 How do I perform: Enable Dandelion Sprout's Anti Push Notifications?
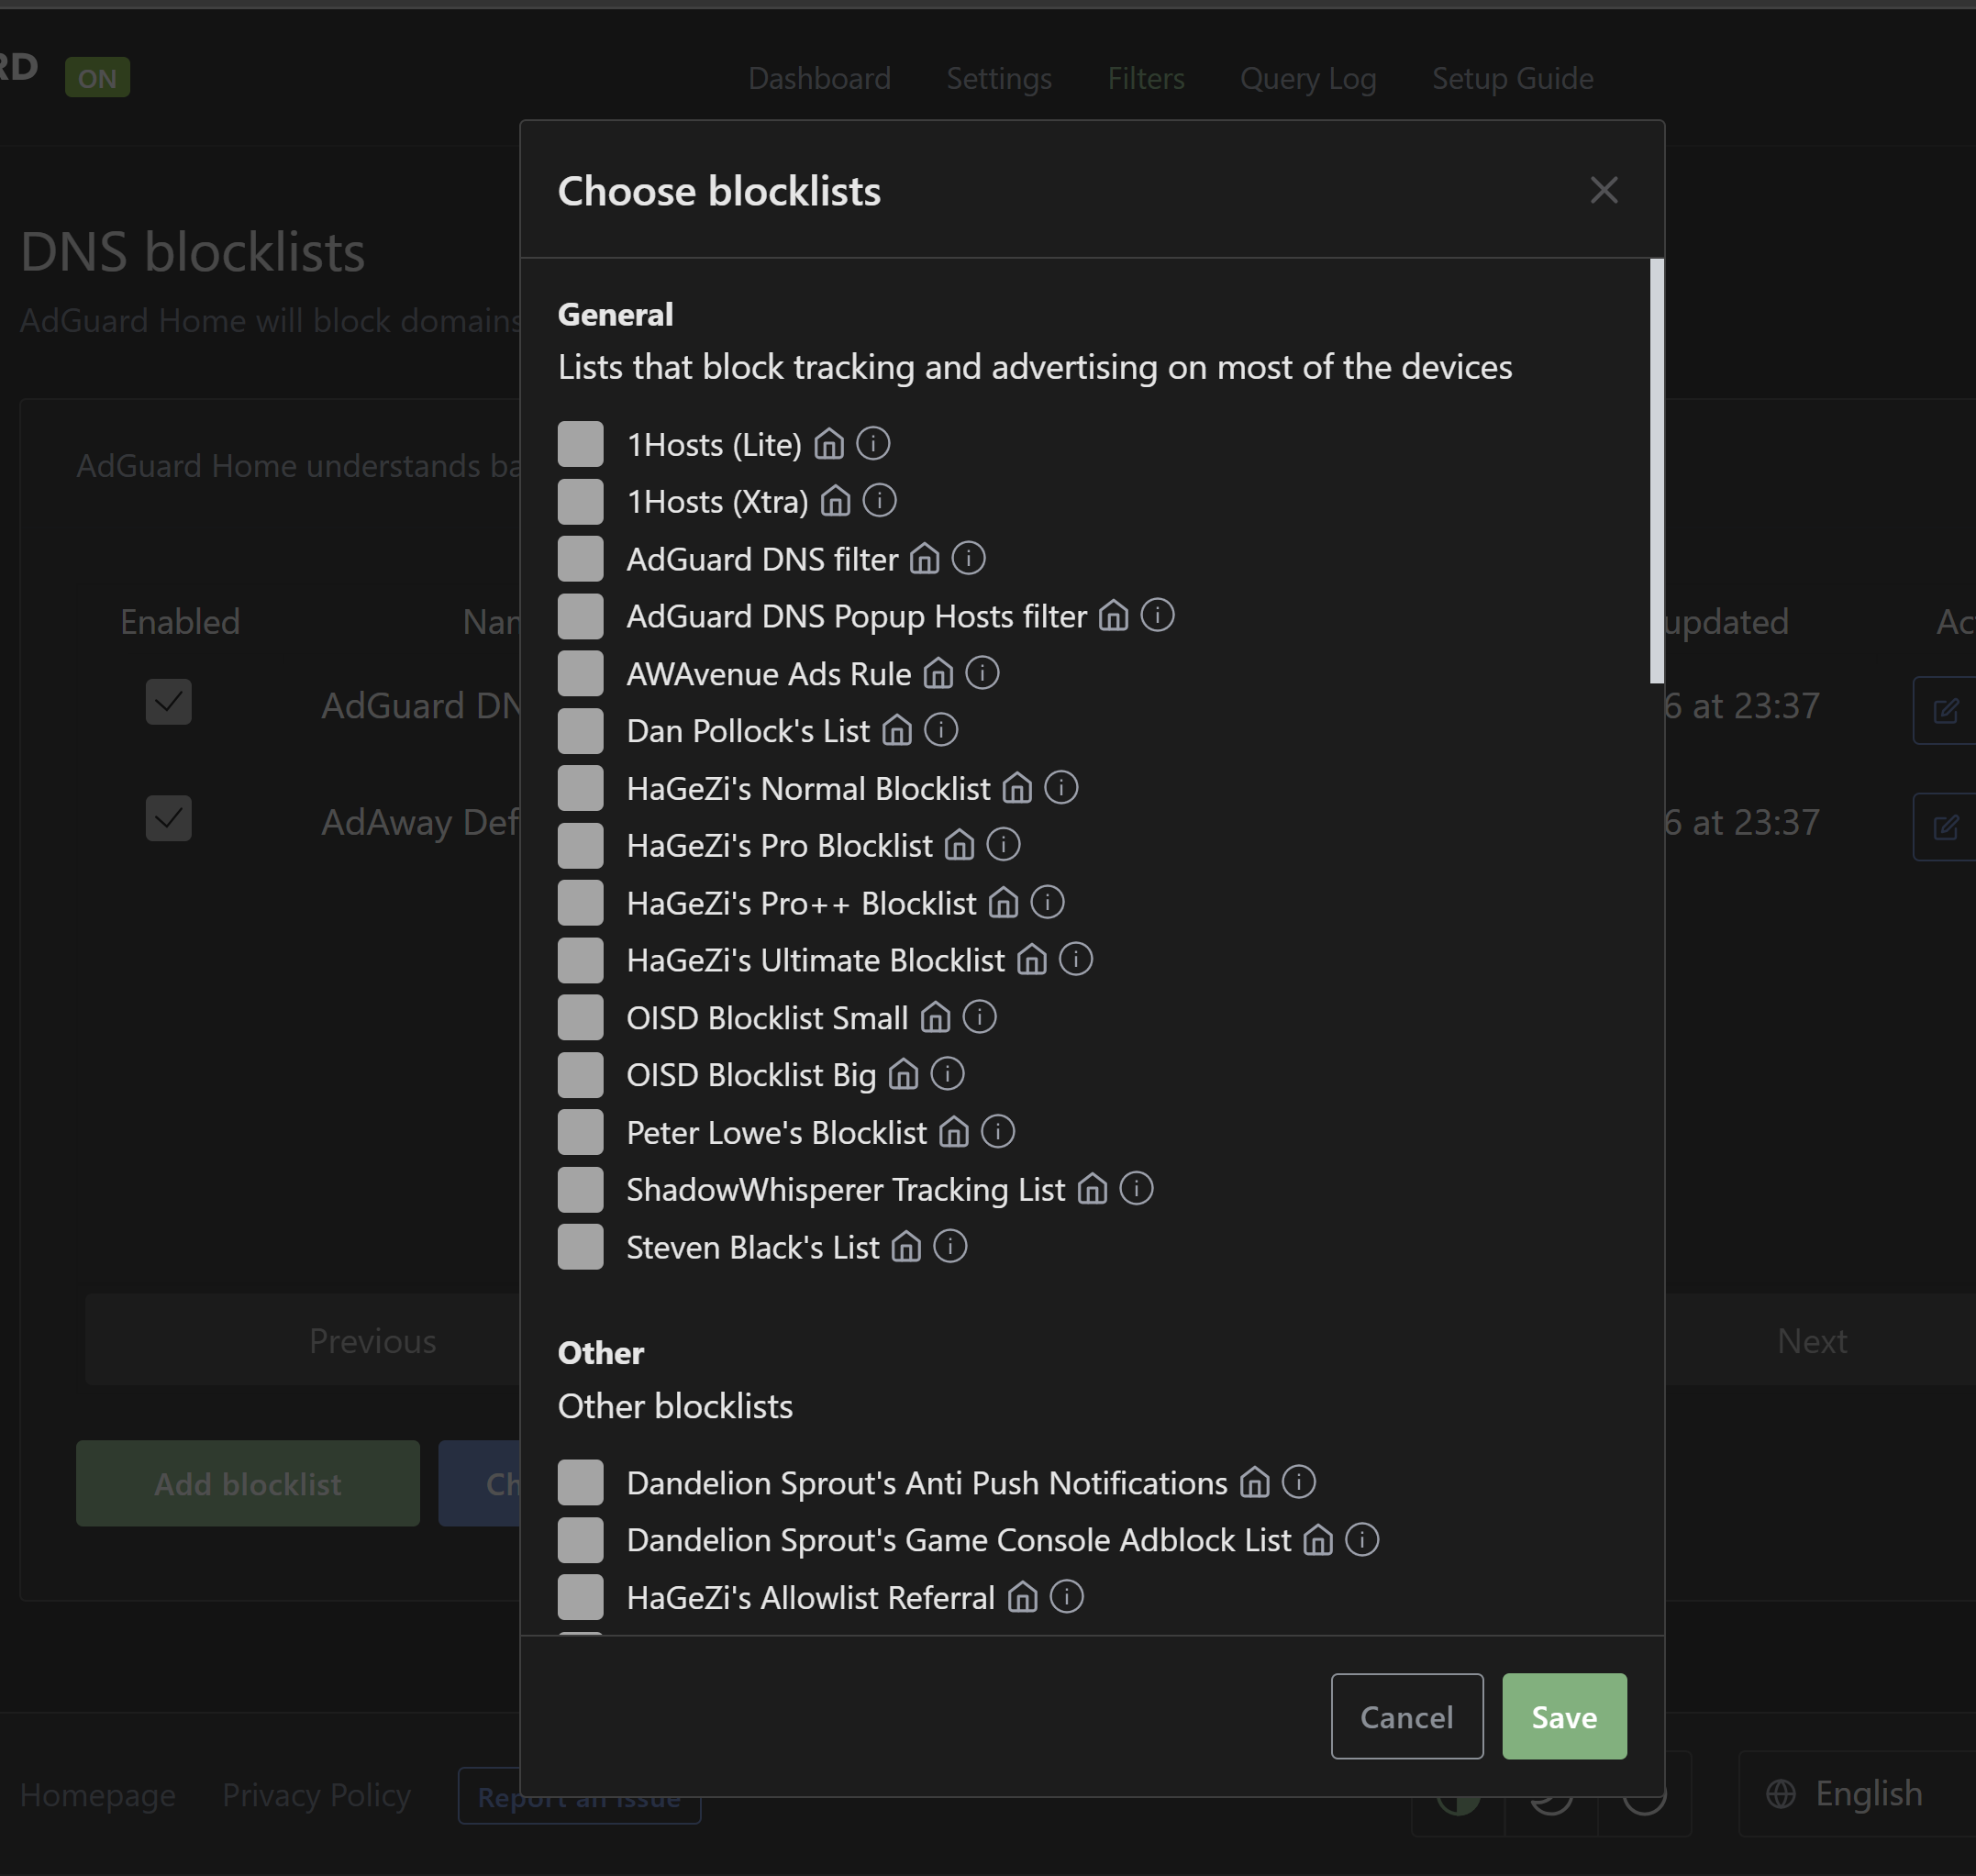581,1483
